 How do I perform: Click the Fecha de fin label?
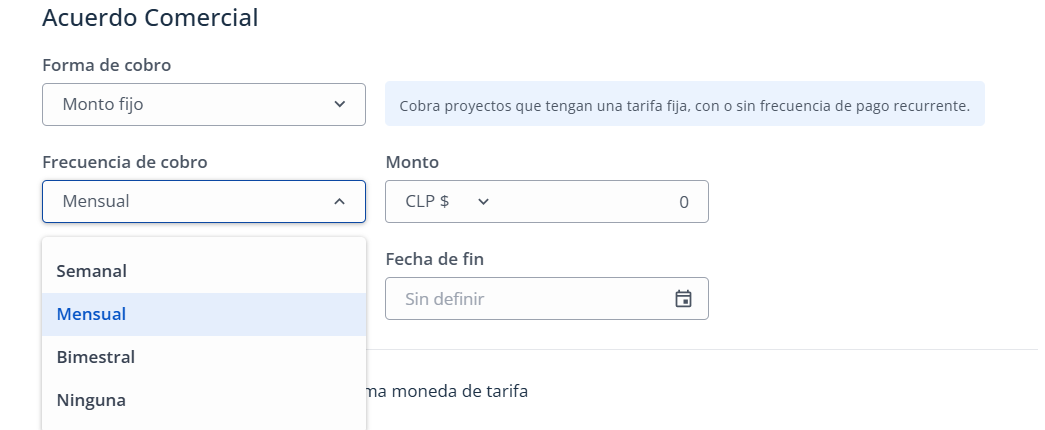click(x=435, y=259)
